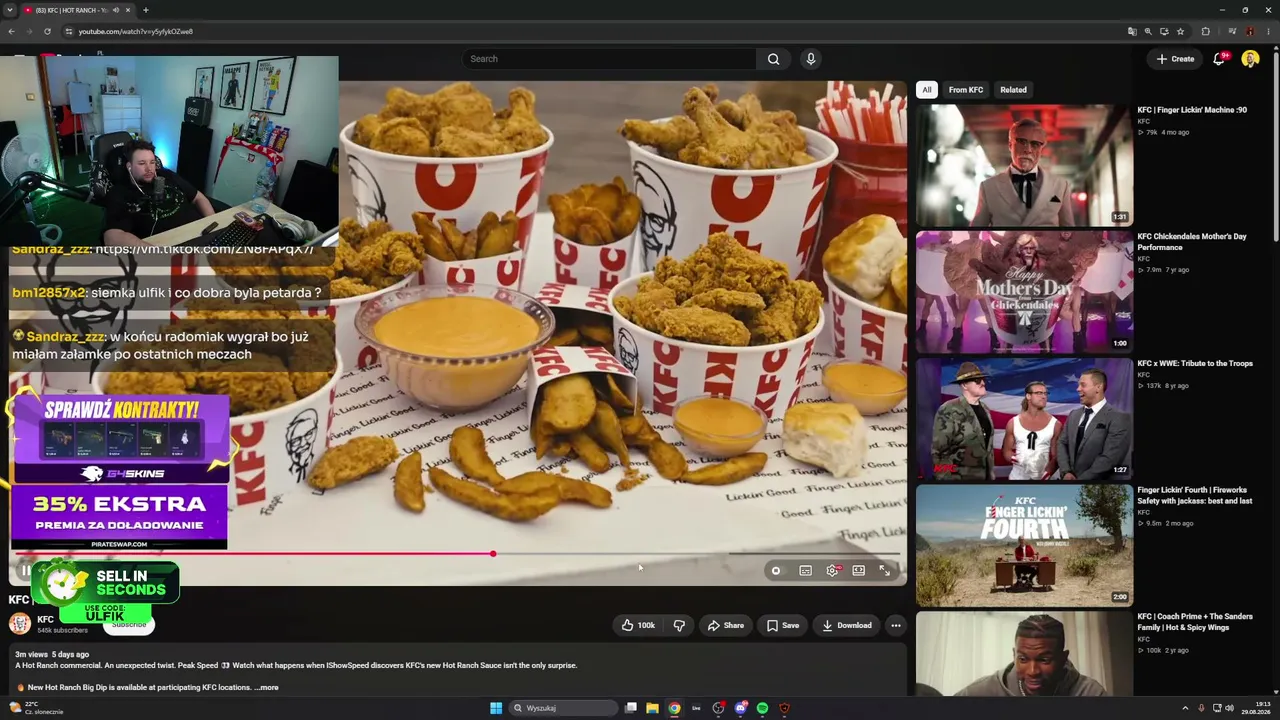This screenshot has height=720, width=1280.
Task: Toggle subtitles captions in the player
Action: tap(805, 570)
